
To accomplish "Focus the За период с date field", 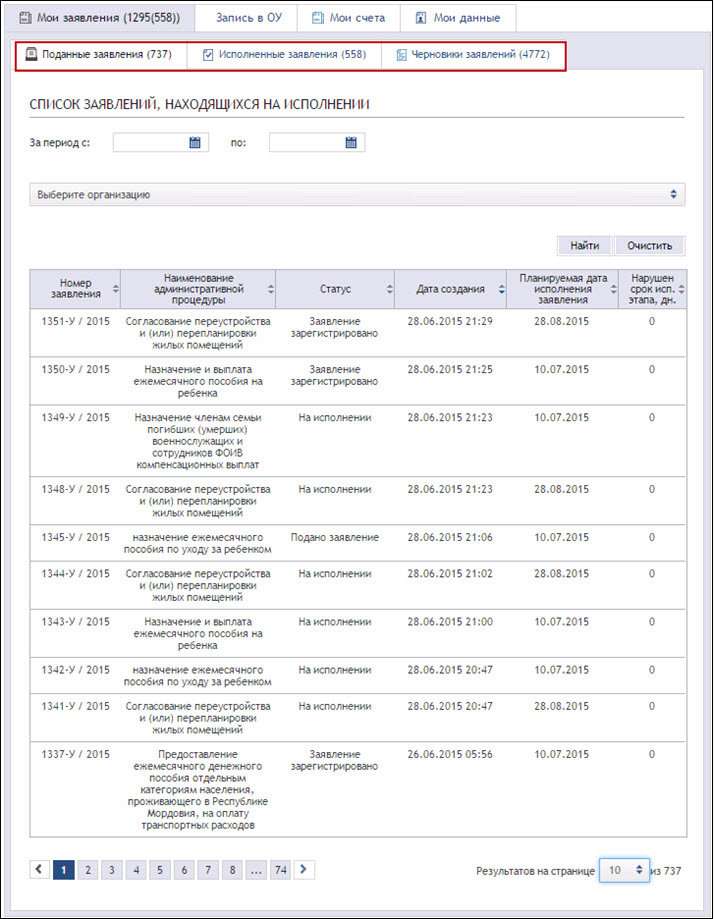I will [161, 142].
